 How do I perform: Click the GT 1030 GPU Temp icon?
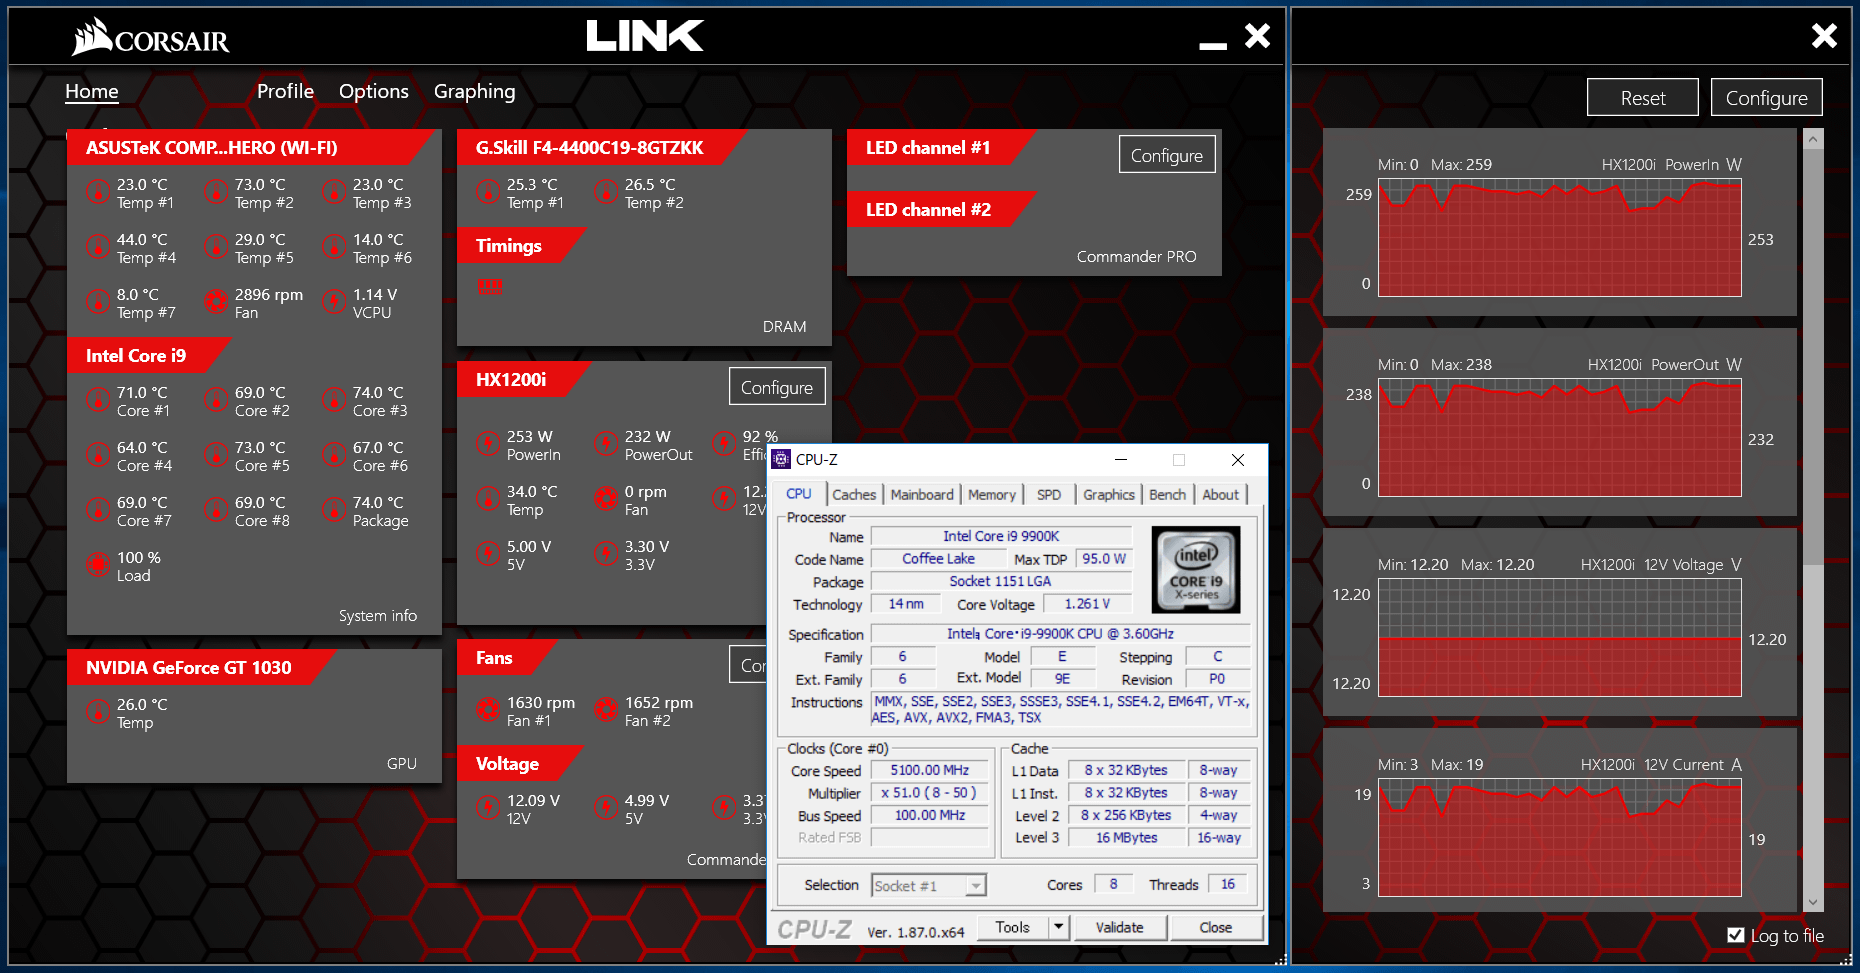[97, 712]
